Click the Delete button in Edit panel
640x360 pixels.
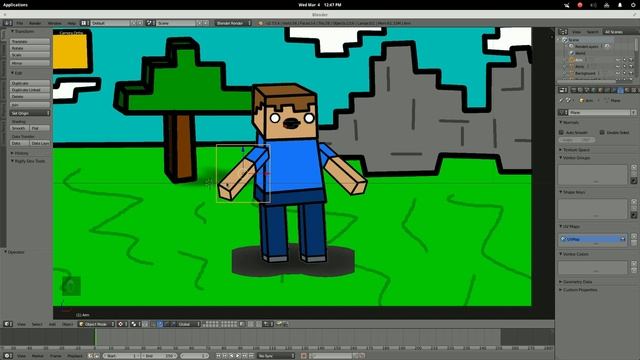pyautogui.click(x=30, y=97)
